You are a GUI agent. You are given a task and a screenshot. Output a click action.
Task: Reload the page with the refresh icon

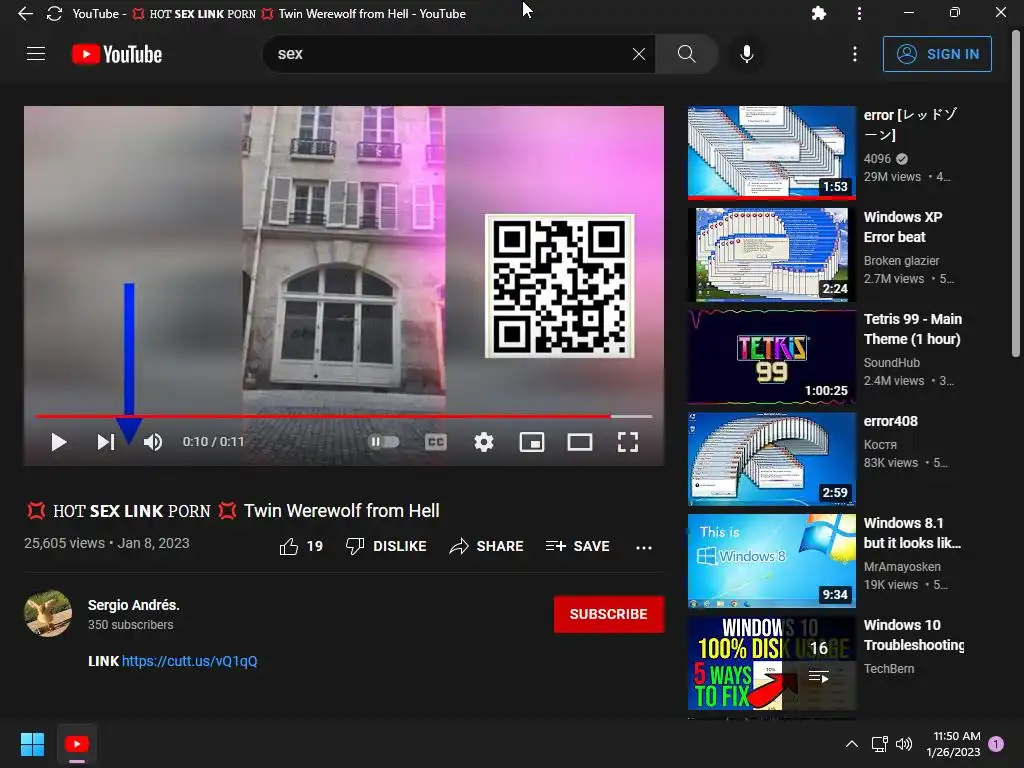tap(54, 14)
